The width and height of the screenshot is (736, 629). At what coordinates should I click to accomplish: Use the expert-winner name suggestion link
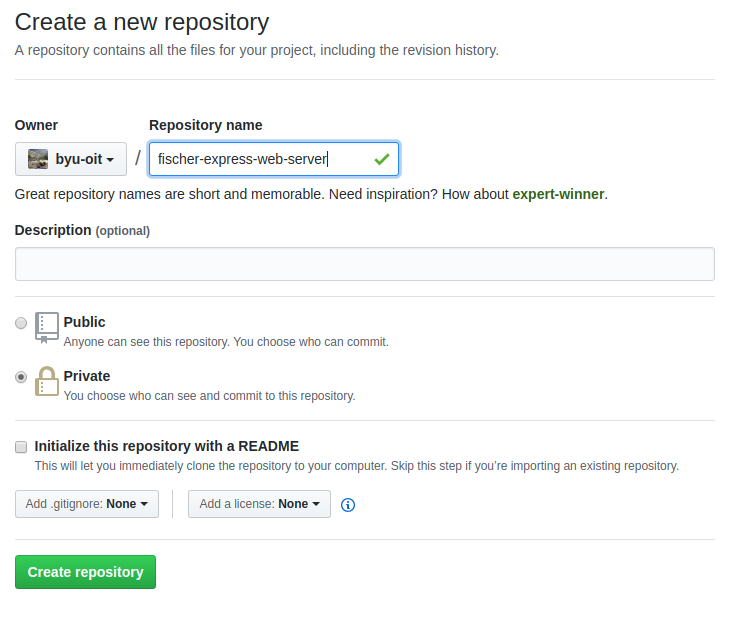click(x=558, y=194)
